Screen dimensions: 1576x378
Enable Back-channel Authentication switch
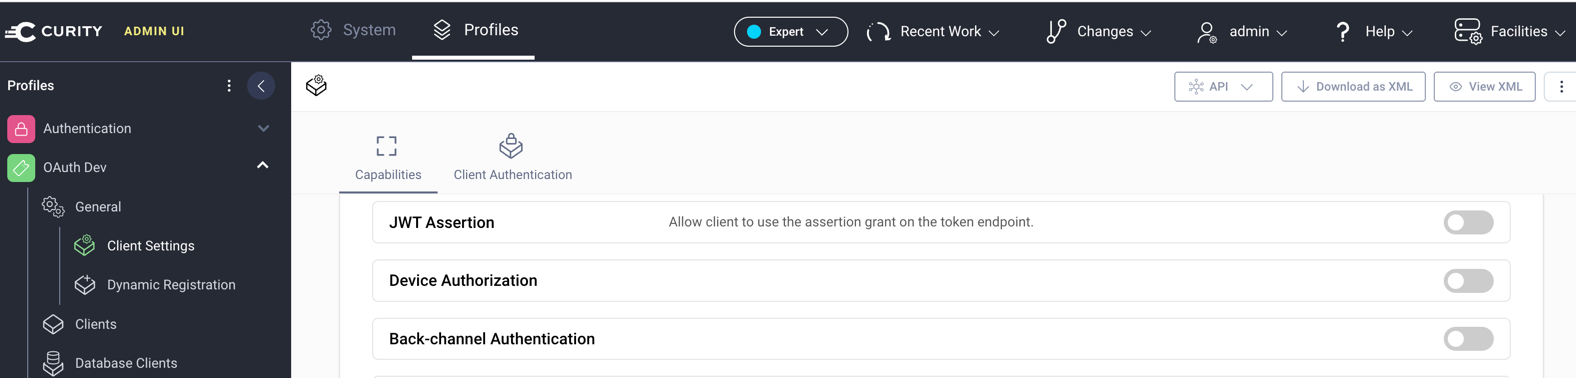1468,339
